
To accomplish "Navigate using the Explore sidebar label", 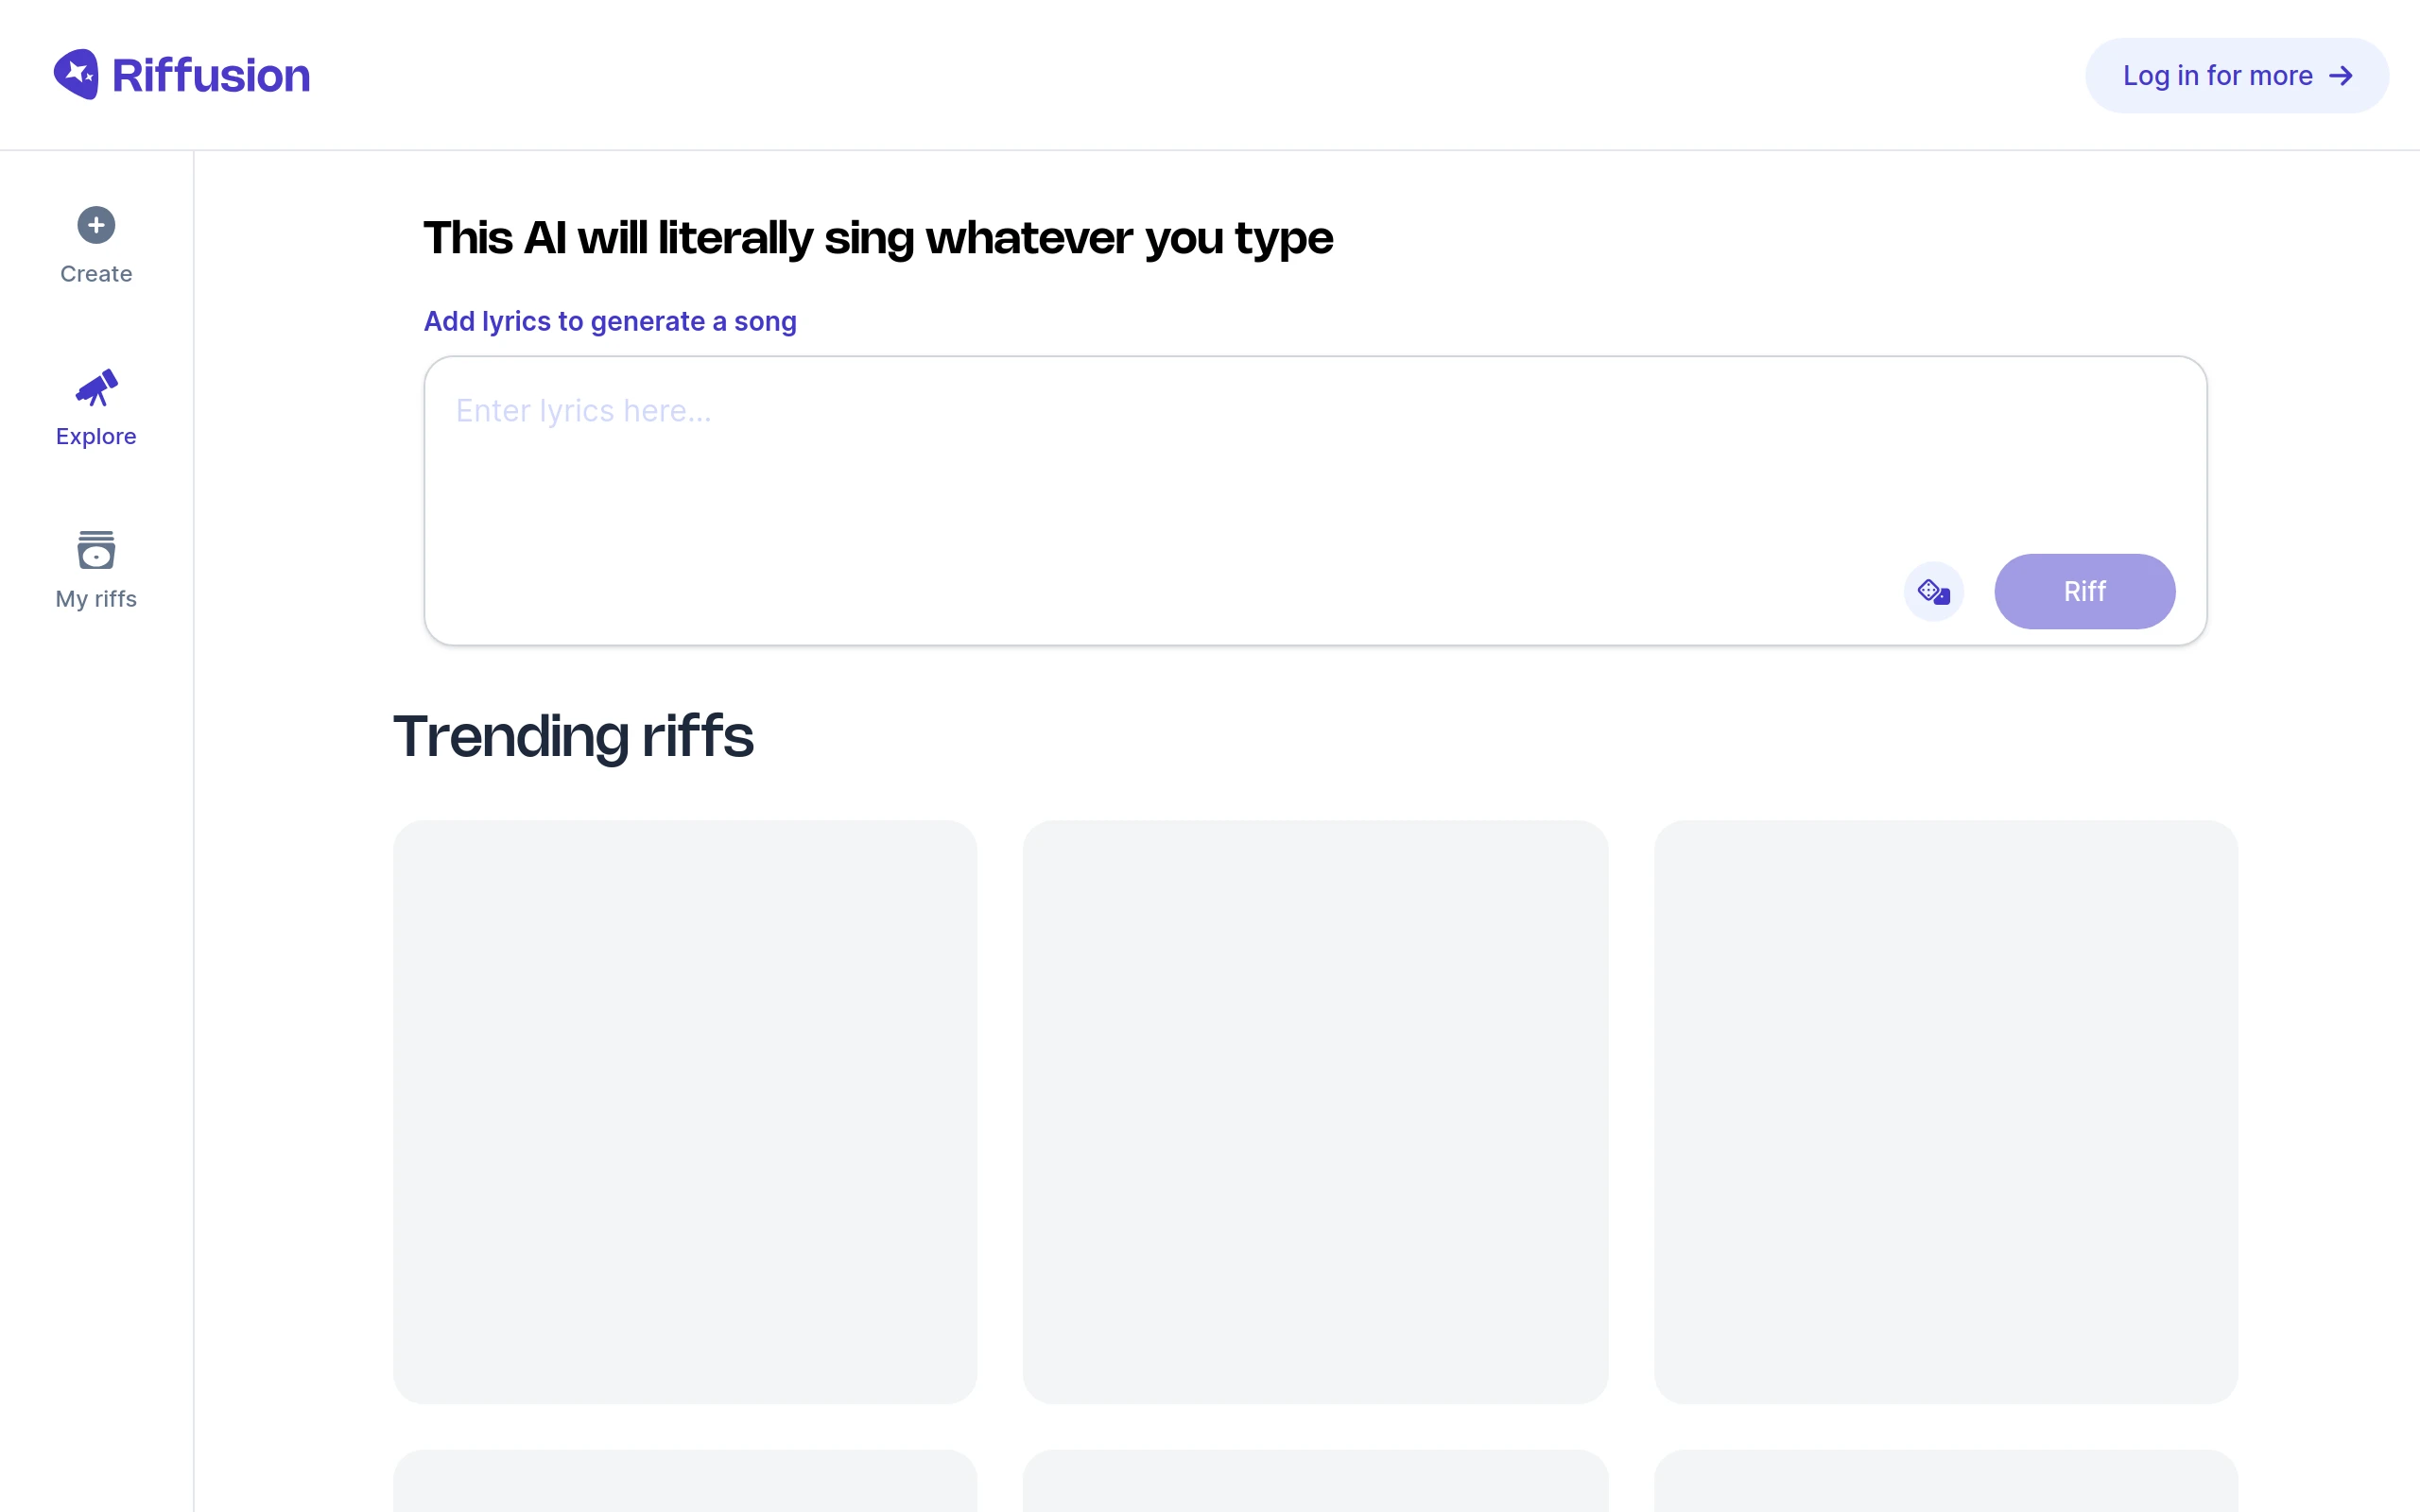I will tap(95, 436).
